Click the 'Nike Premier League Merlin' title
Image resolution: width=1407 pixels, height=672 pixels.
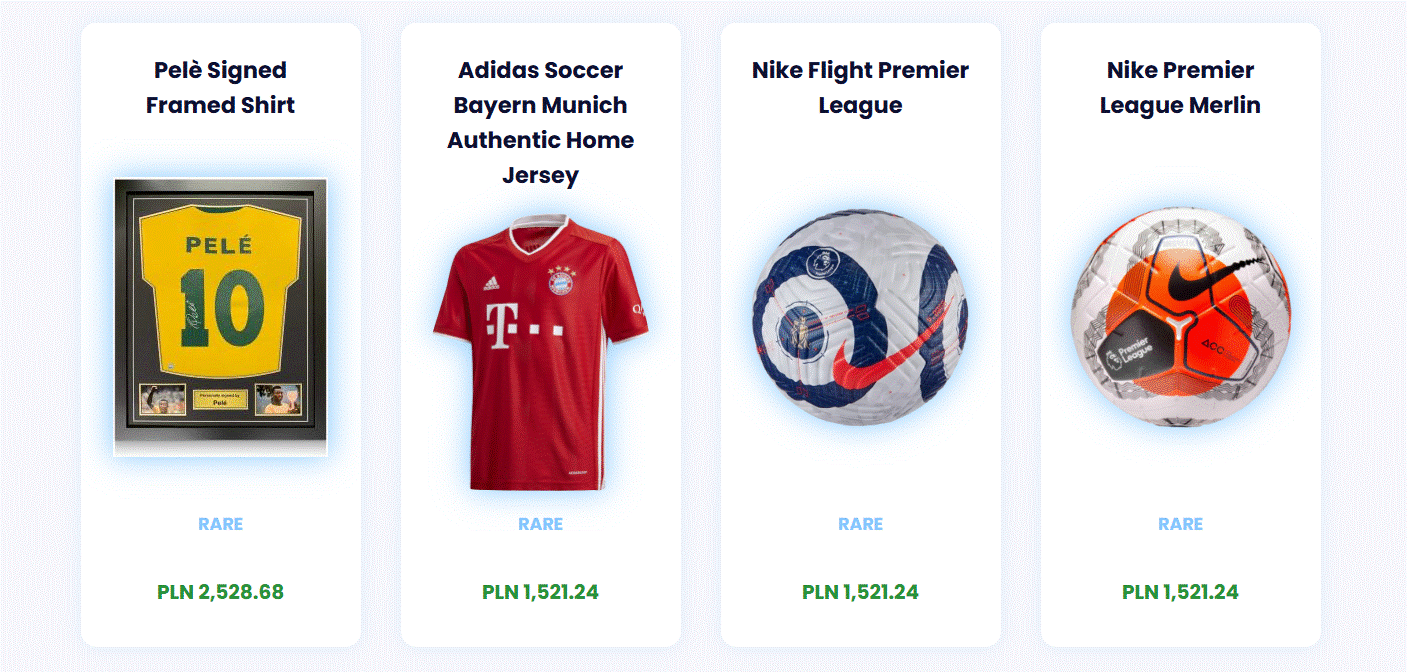(x=1180, y=88)
